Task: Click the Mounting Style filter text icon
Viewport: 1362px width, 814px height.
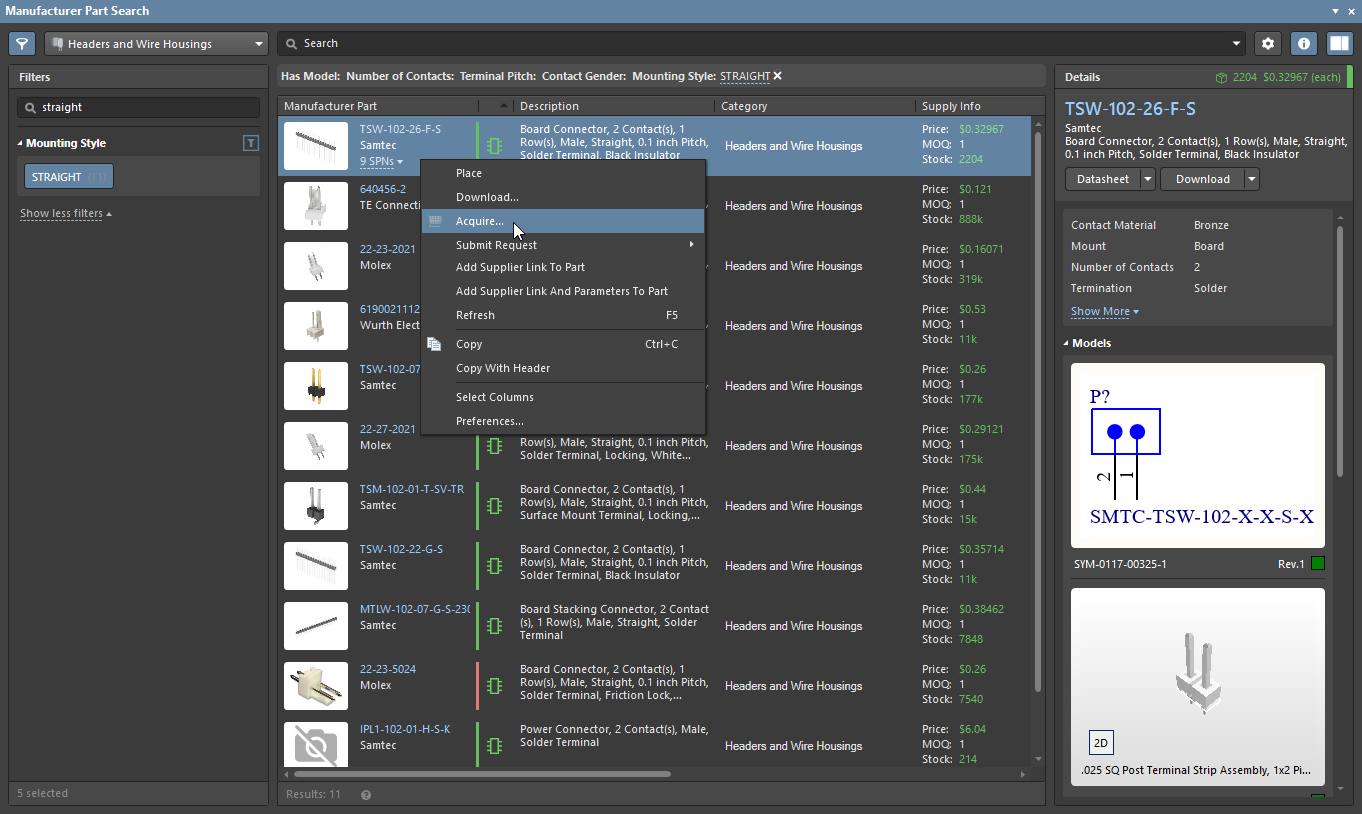Action: point(251,143)
